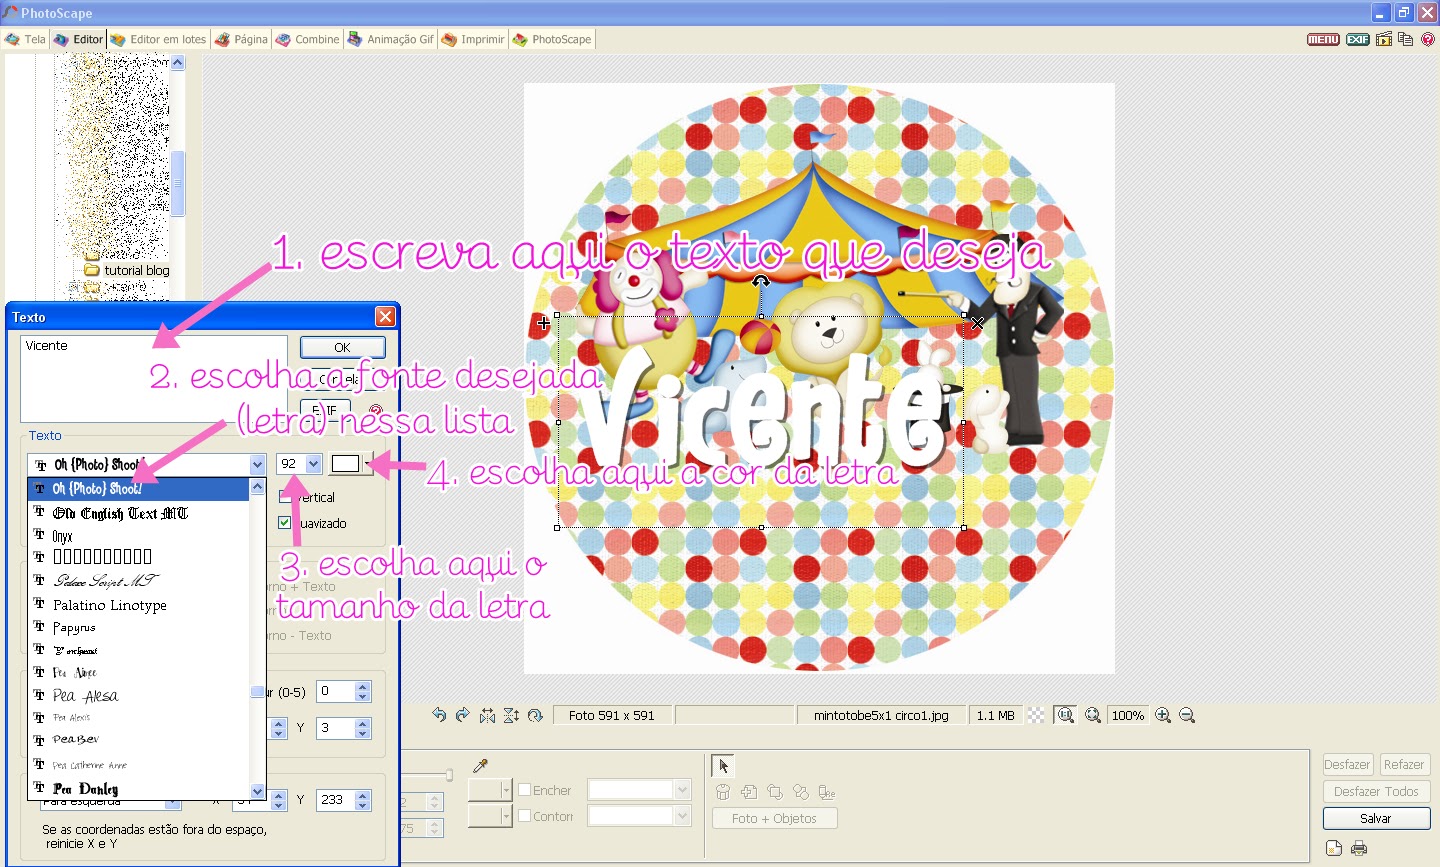This screenshot has width=1440, height=867.
Task: Select the Old English Text MT font
Action: tap(138, 513)
